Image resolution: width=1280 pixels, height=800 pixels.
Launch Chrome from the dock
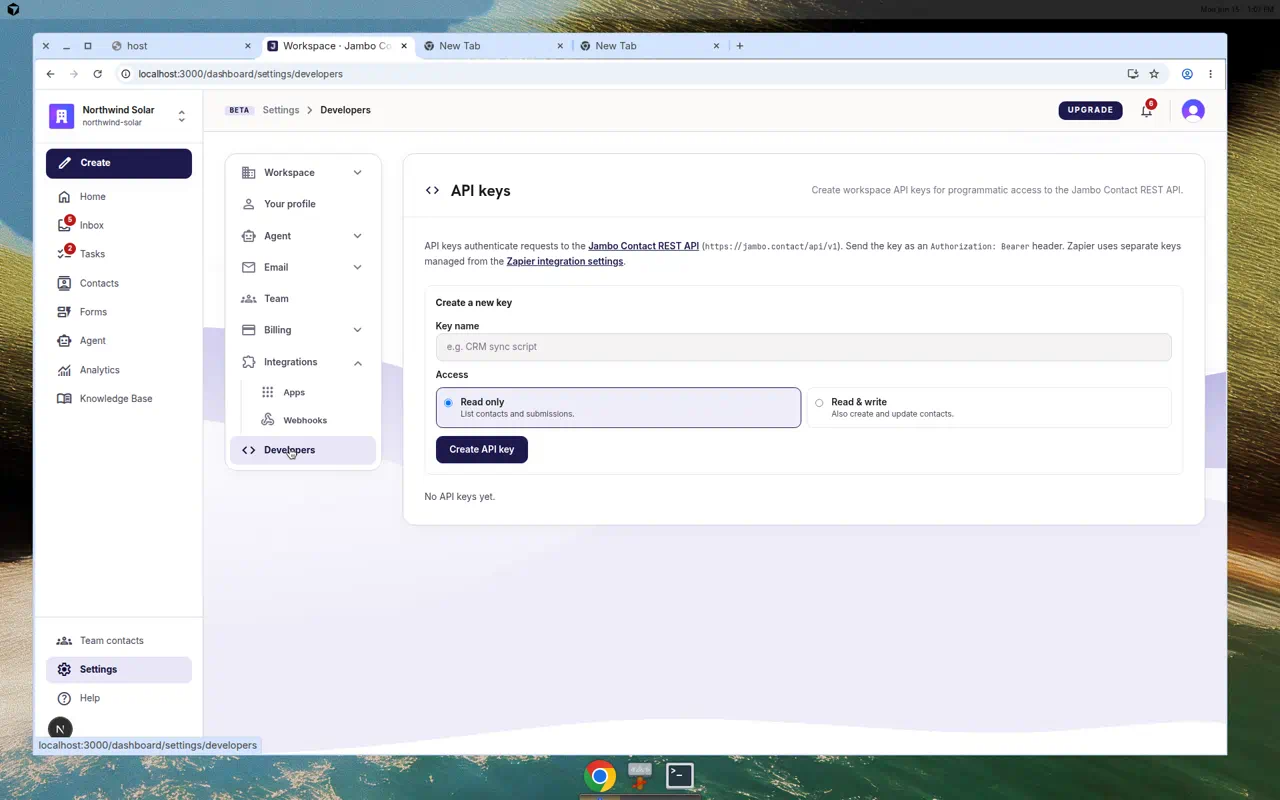600,776
